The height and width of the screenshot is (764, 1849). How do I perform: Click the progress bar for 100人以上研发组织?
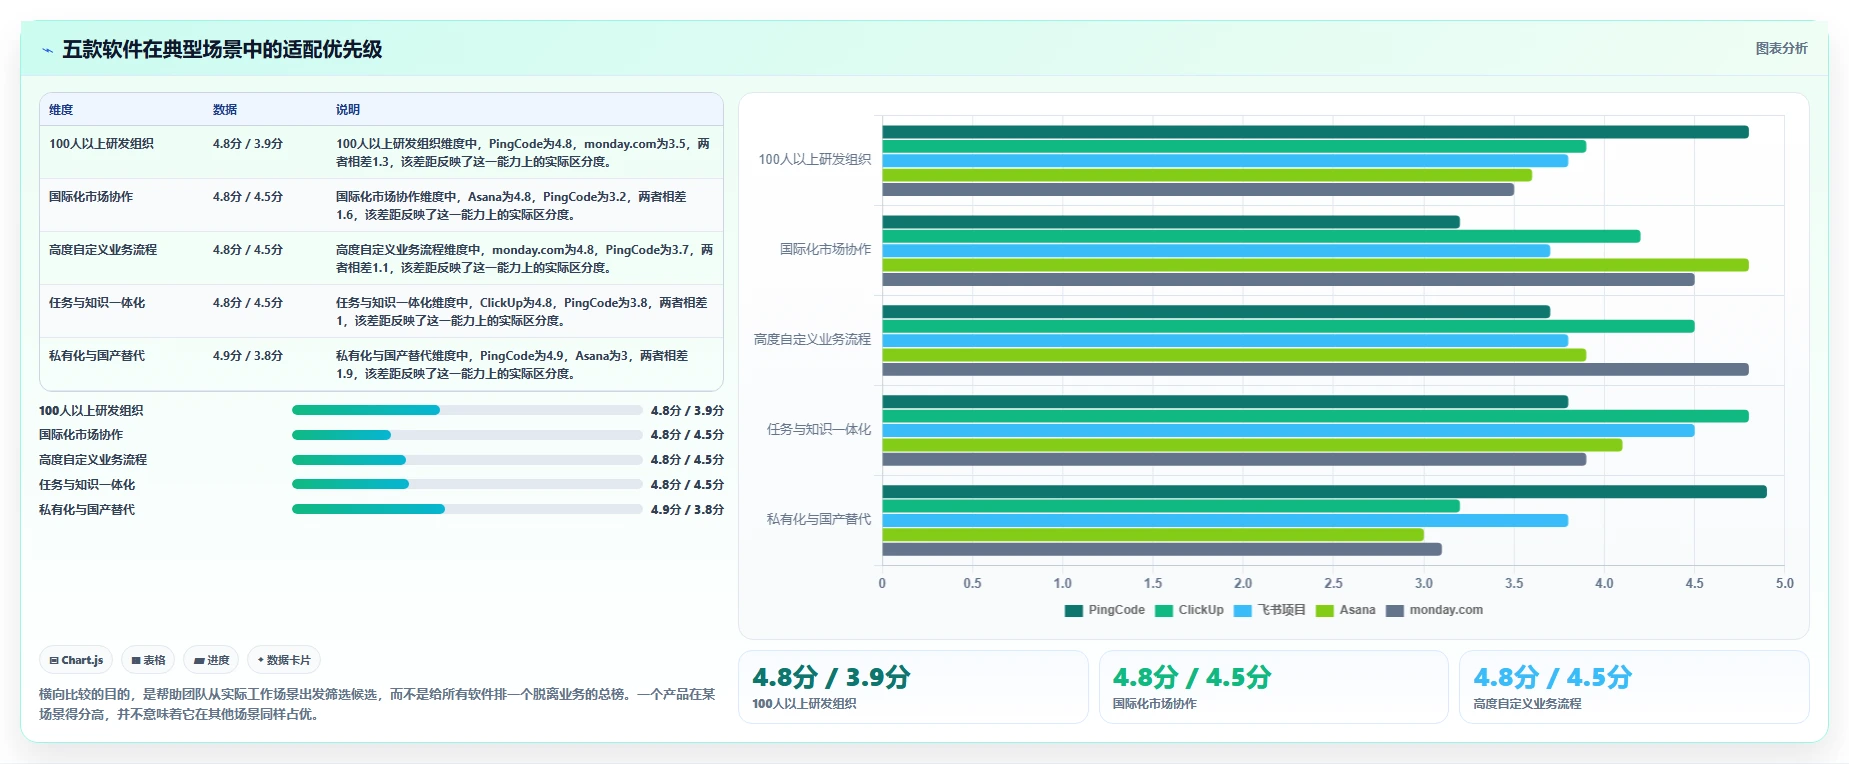[467, 410]
